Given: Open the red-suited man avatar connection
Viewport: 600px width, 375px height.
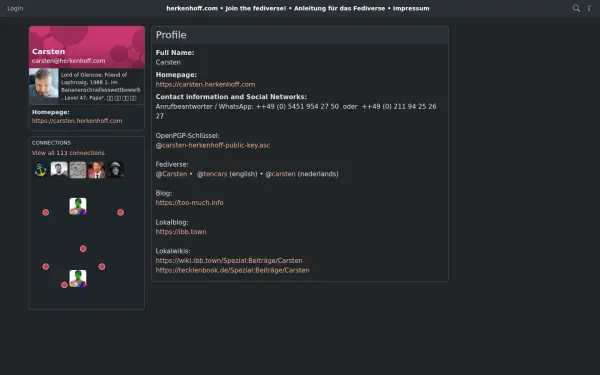Looking at the screenshot, I should 96,170.
